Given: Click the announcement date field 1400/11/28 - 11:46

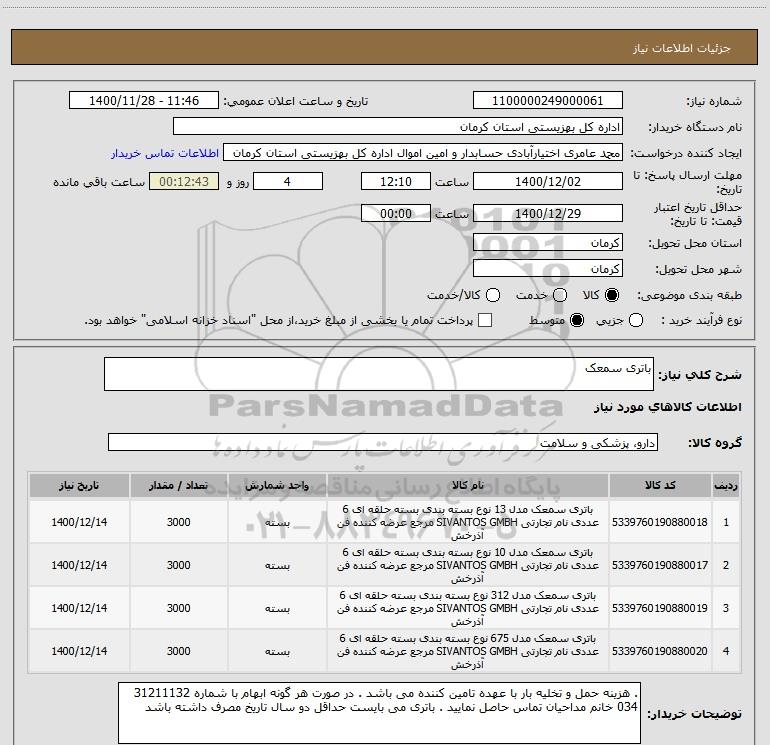Looking at the screenshot, I should 144,100.
